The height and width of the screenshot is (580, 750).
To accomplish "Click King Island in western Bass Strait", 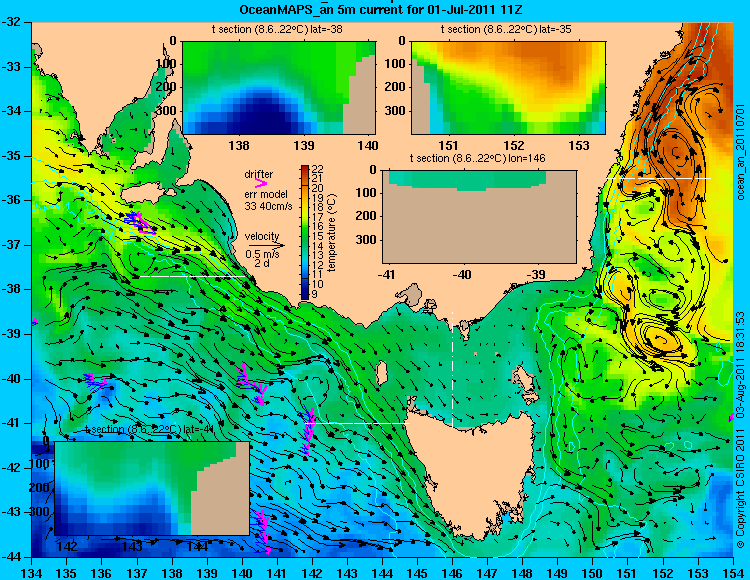I will click(382, 373).
